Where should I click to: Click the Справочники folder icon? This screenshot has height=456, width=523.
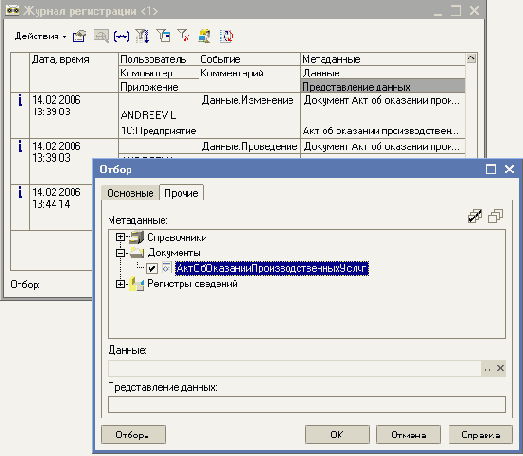136,237
